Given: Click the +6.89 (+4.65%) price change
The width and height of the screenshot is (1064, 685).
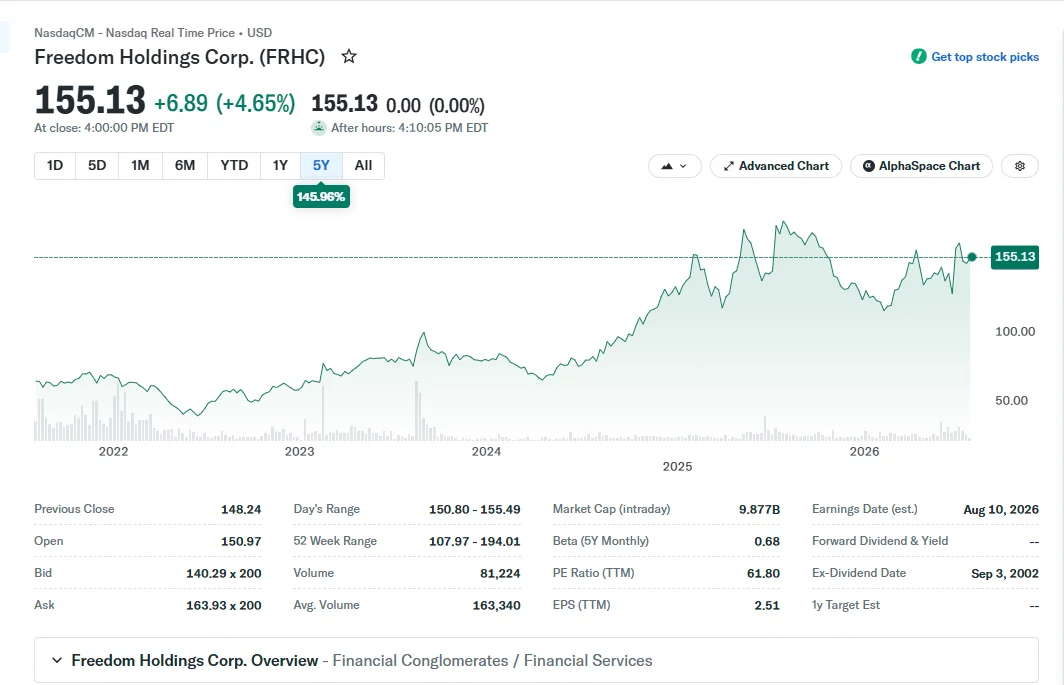Looking at the screenshot, I should [225, 103].
